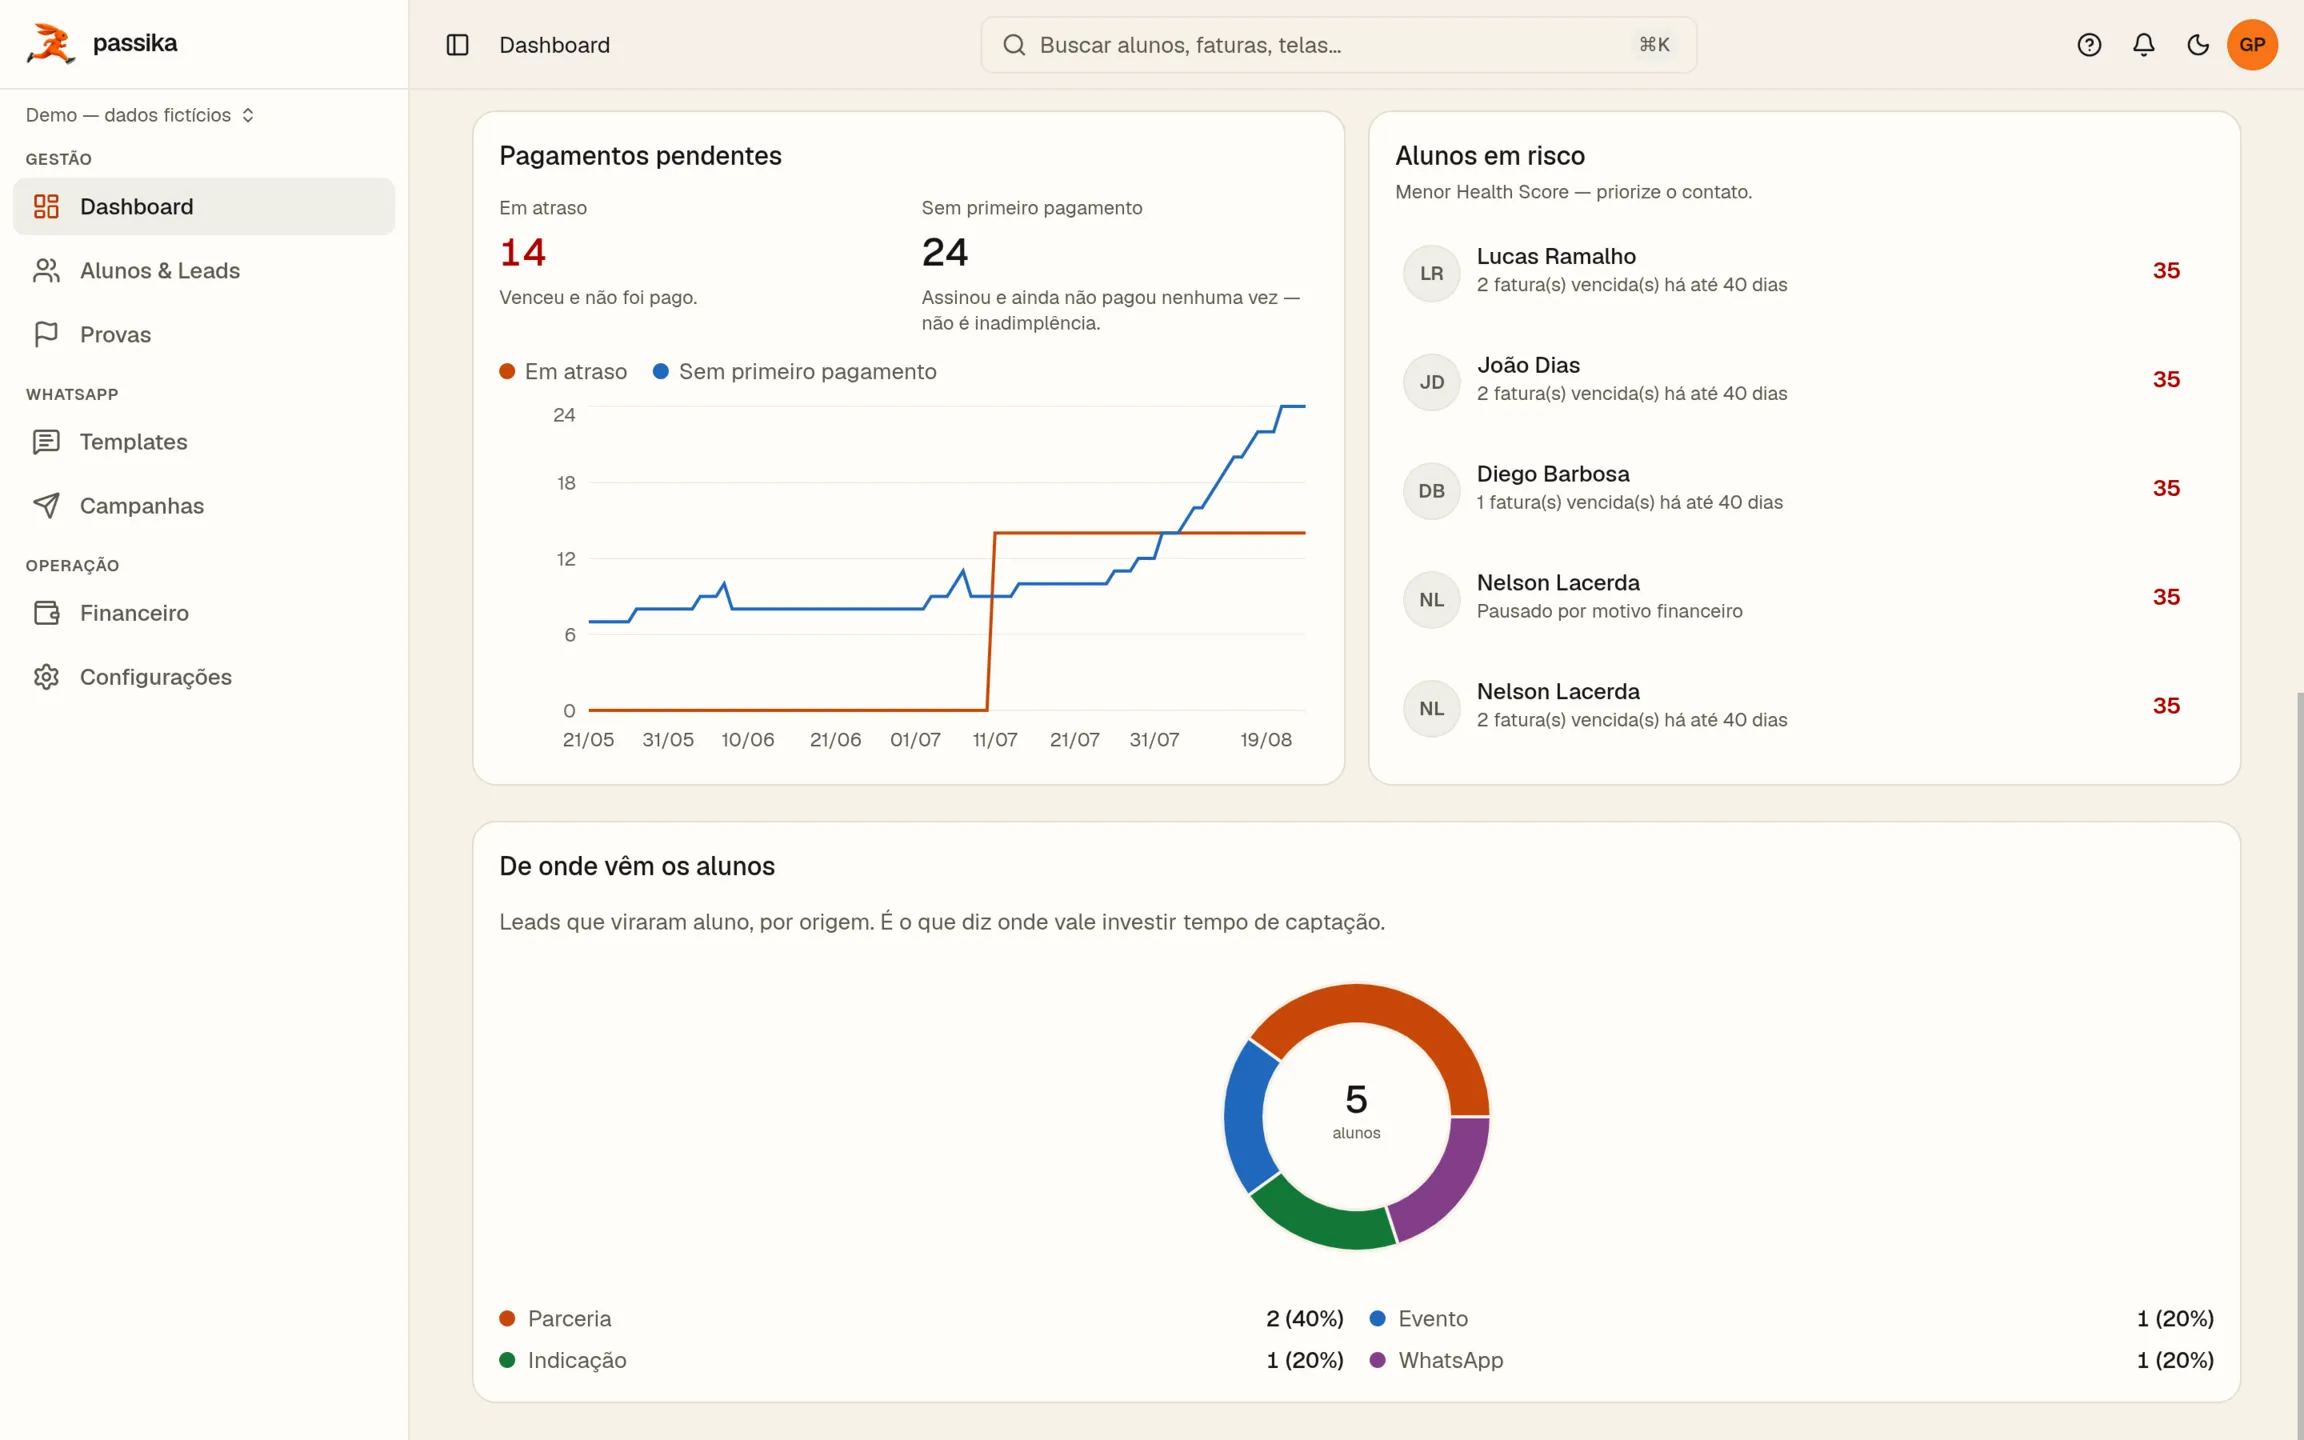Image resolution: width=2304 pixels, height=1440 pixels.
Task: Click the Provas flag icon
Action: pyautogui.click(x=46, y=334)
